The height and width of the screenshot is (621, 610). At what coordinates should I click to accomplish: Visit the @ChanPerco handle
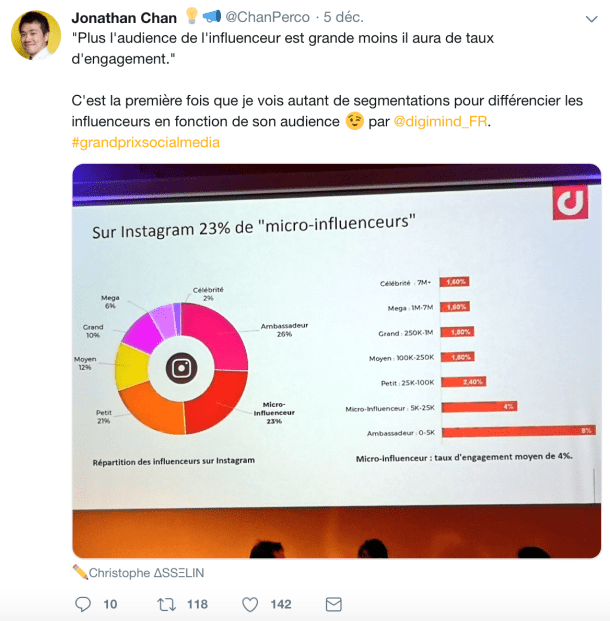267,17
